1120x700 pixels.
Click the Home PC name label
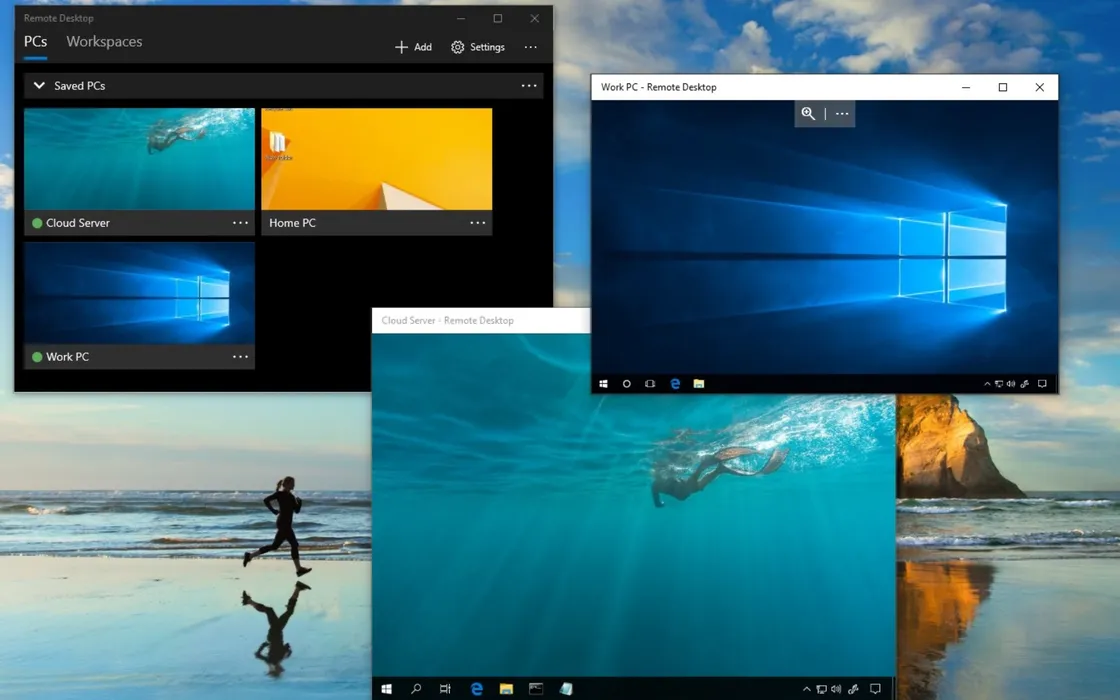coord(292,223)
